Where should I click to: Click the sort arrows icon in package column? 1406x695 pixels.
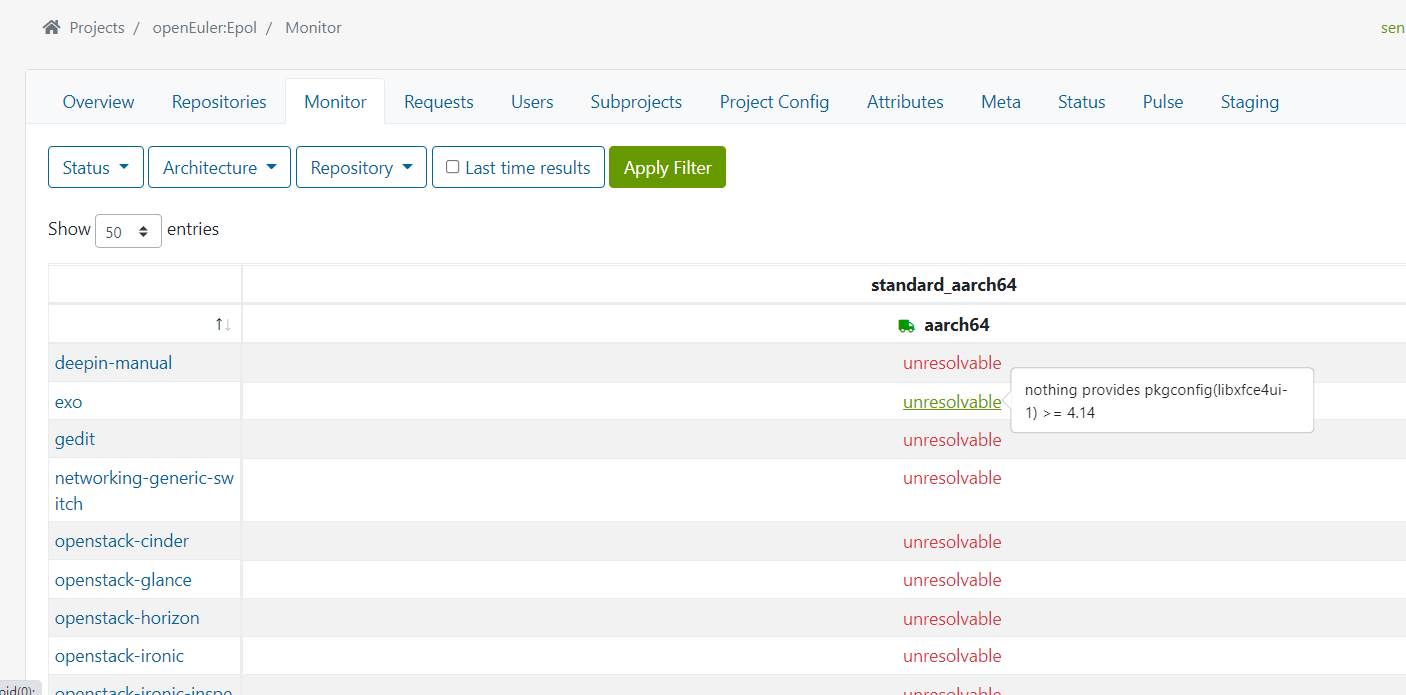click(222, 324)
